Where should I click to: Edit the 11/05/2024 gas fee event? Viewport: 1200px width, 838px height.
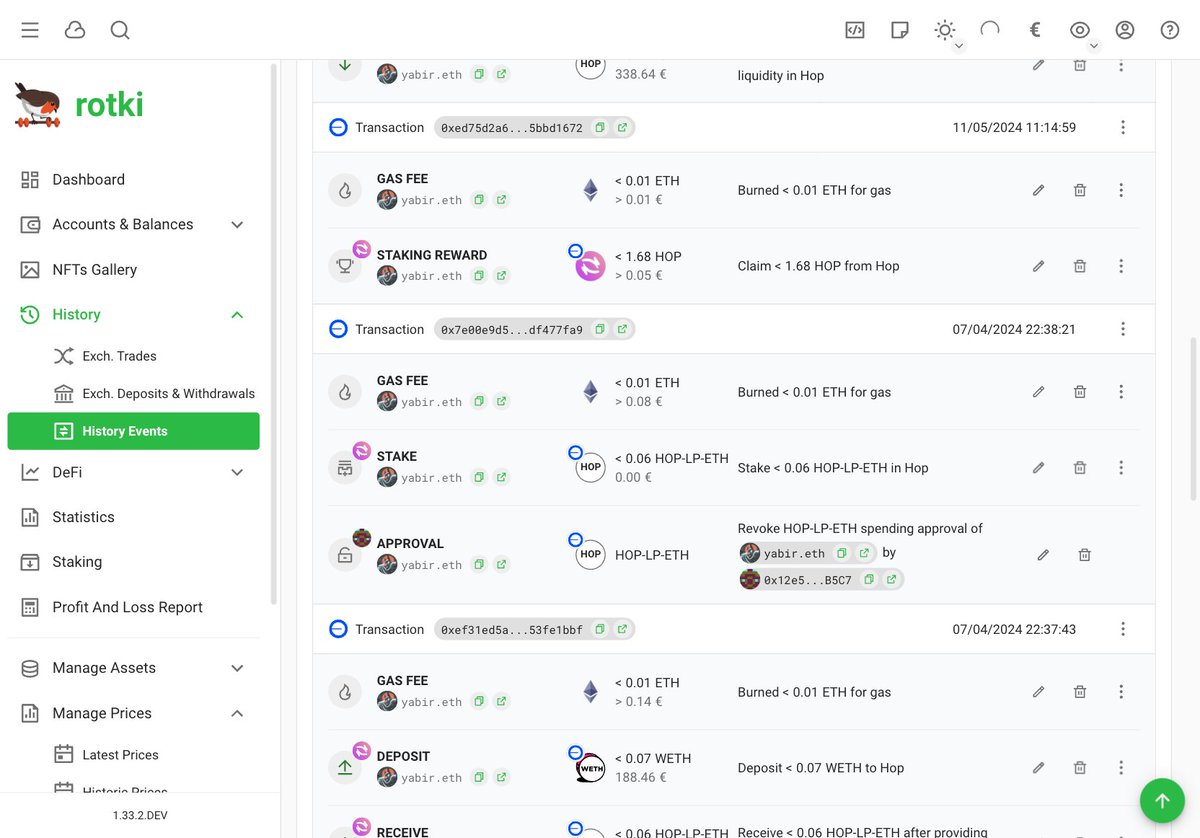[x=1038, y=190]
